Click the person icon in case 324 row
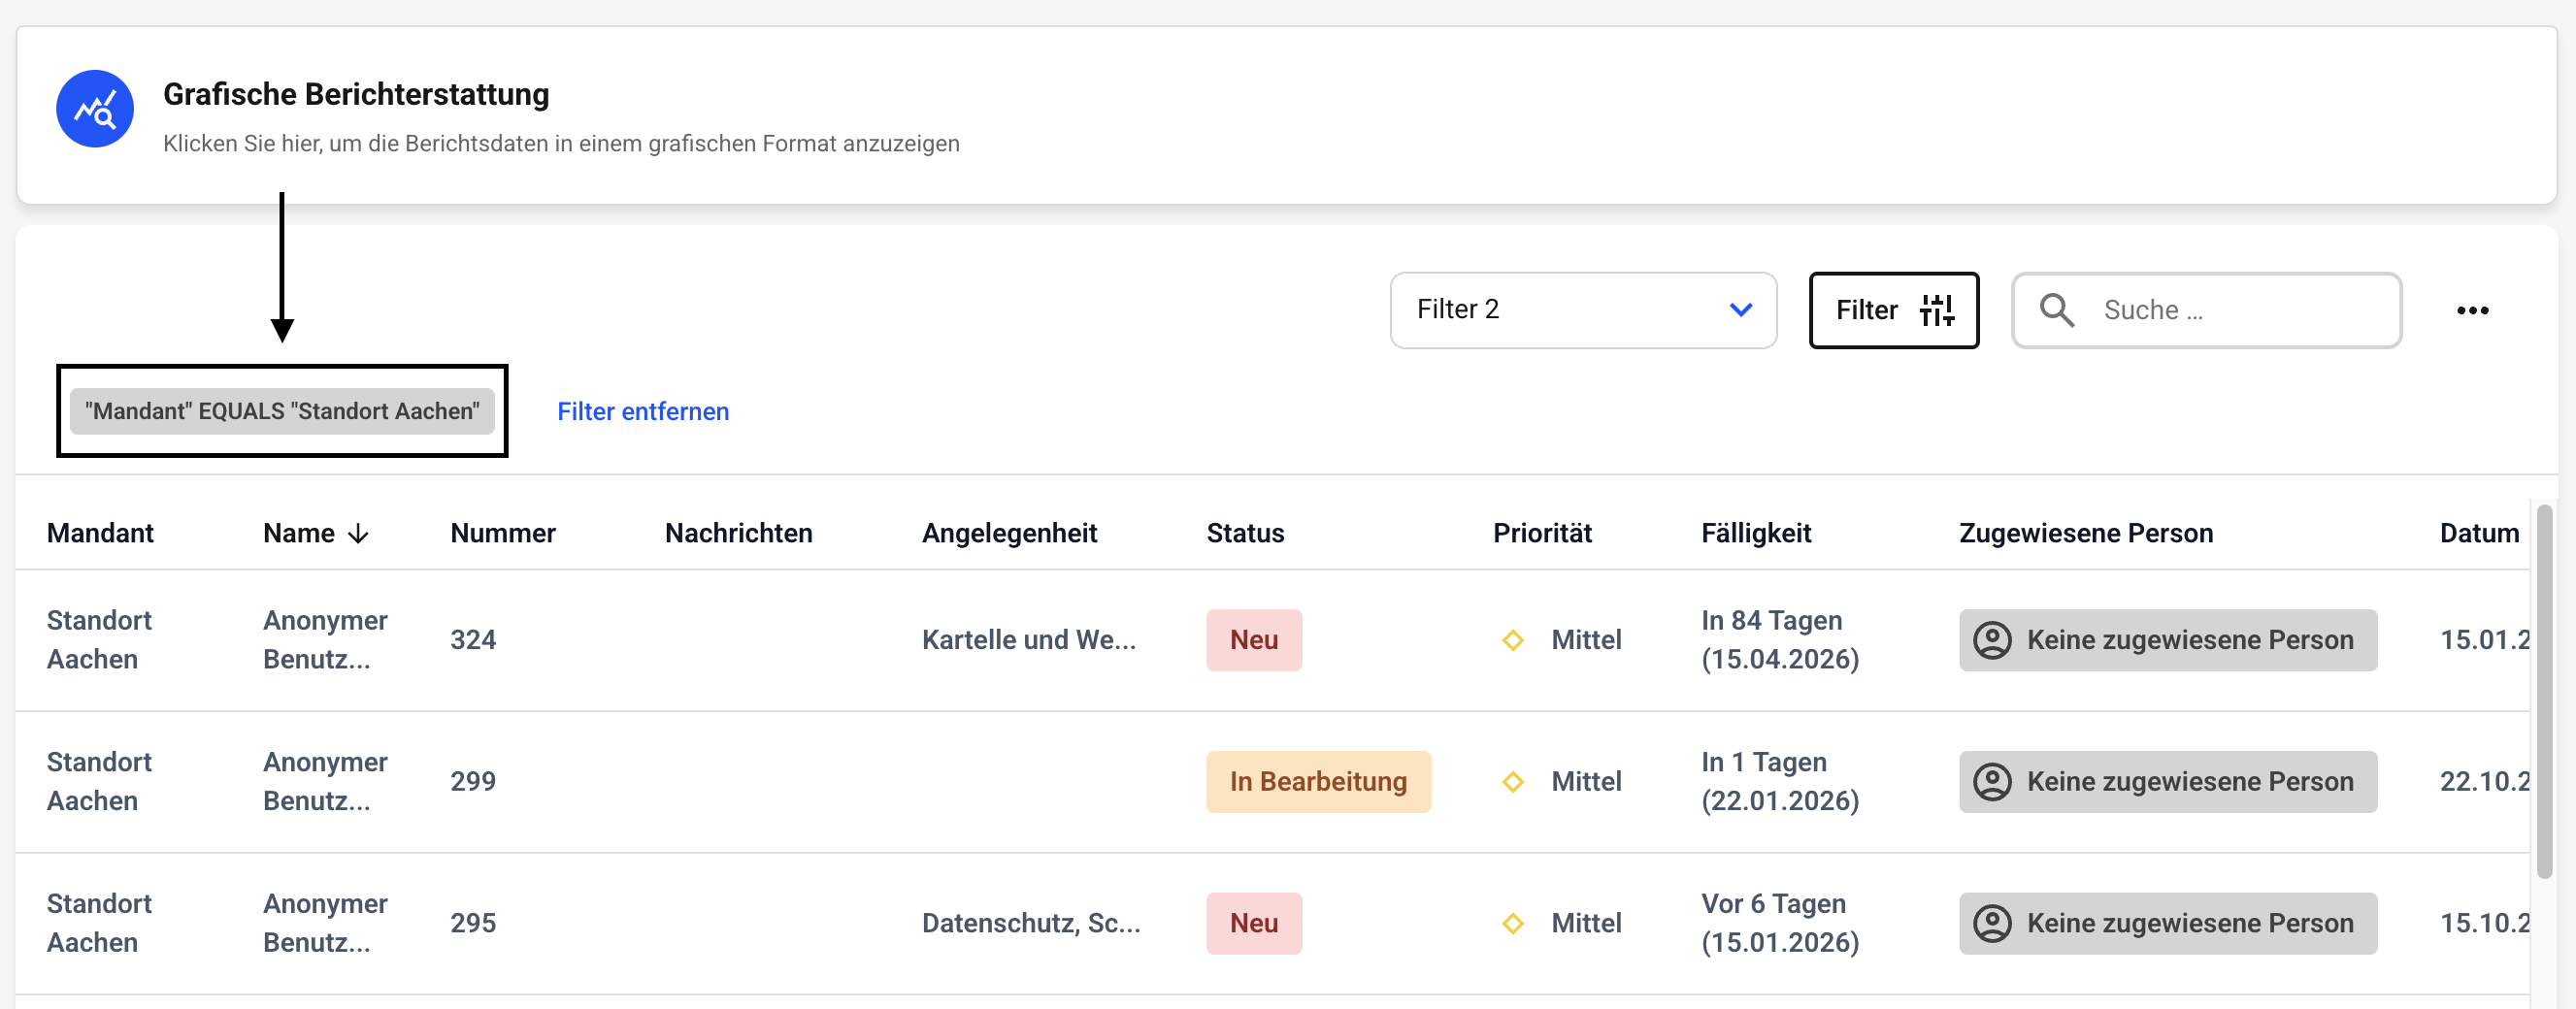This screenshot has height=1009, width=2576. click(x=1991, y=640)
